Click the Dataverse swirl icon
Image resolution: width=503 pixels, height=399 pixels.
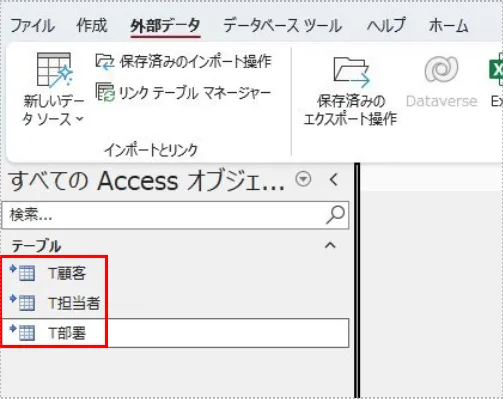[x=441, y=69]
